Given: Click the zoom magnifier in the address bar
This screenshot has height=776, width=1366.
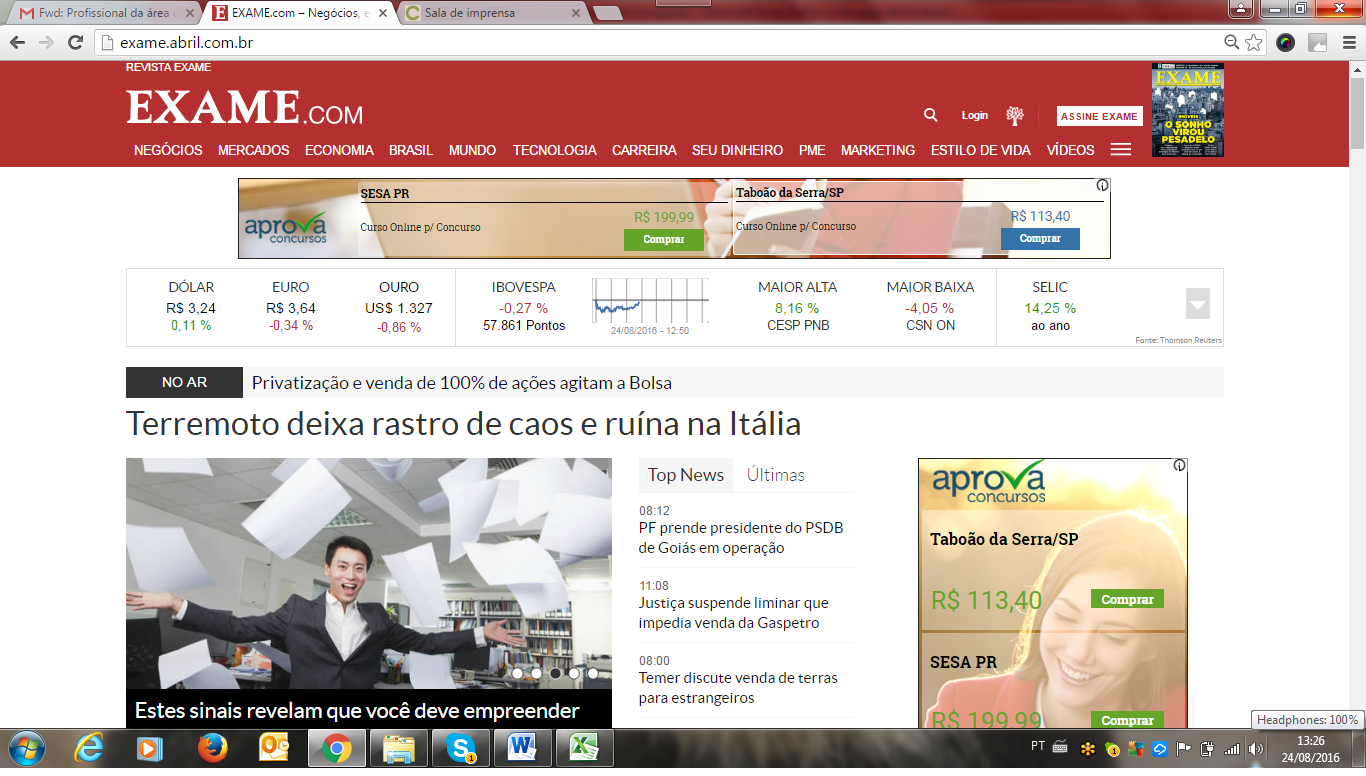Looking at the screenshot, I should [x=1232, y=43].
